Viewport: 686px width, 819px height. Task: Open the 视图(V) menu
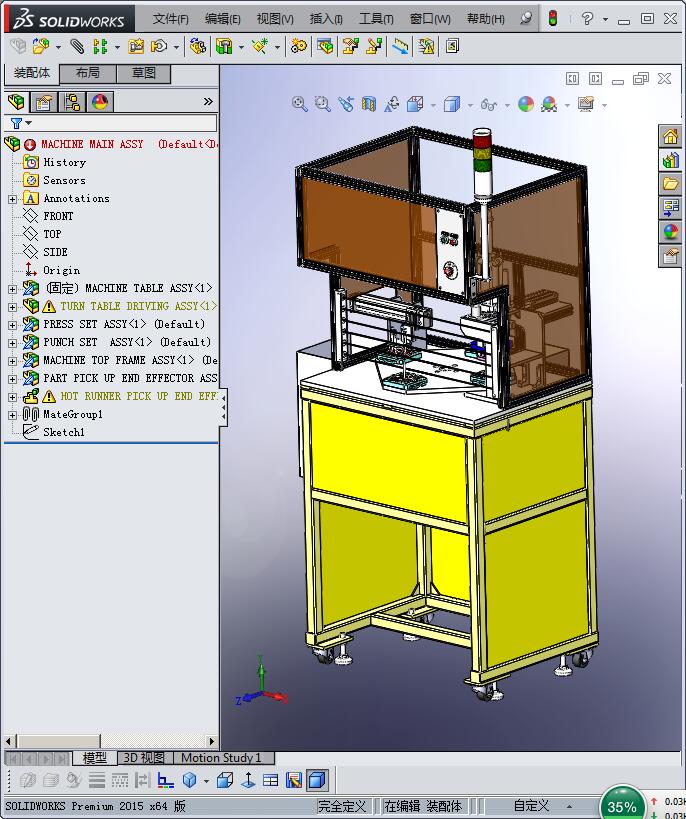tap(275, 19)
